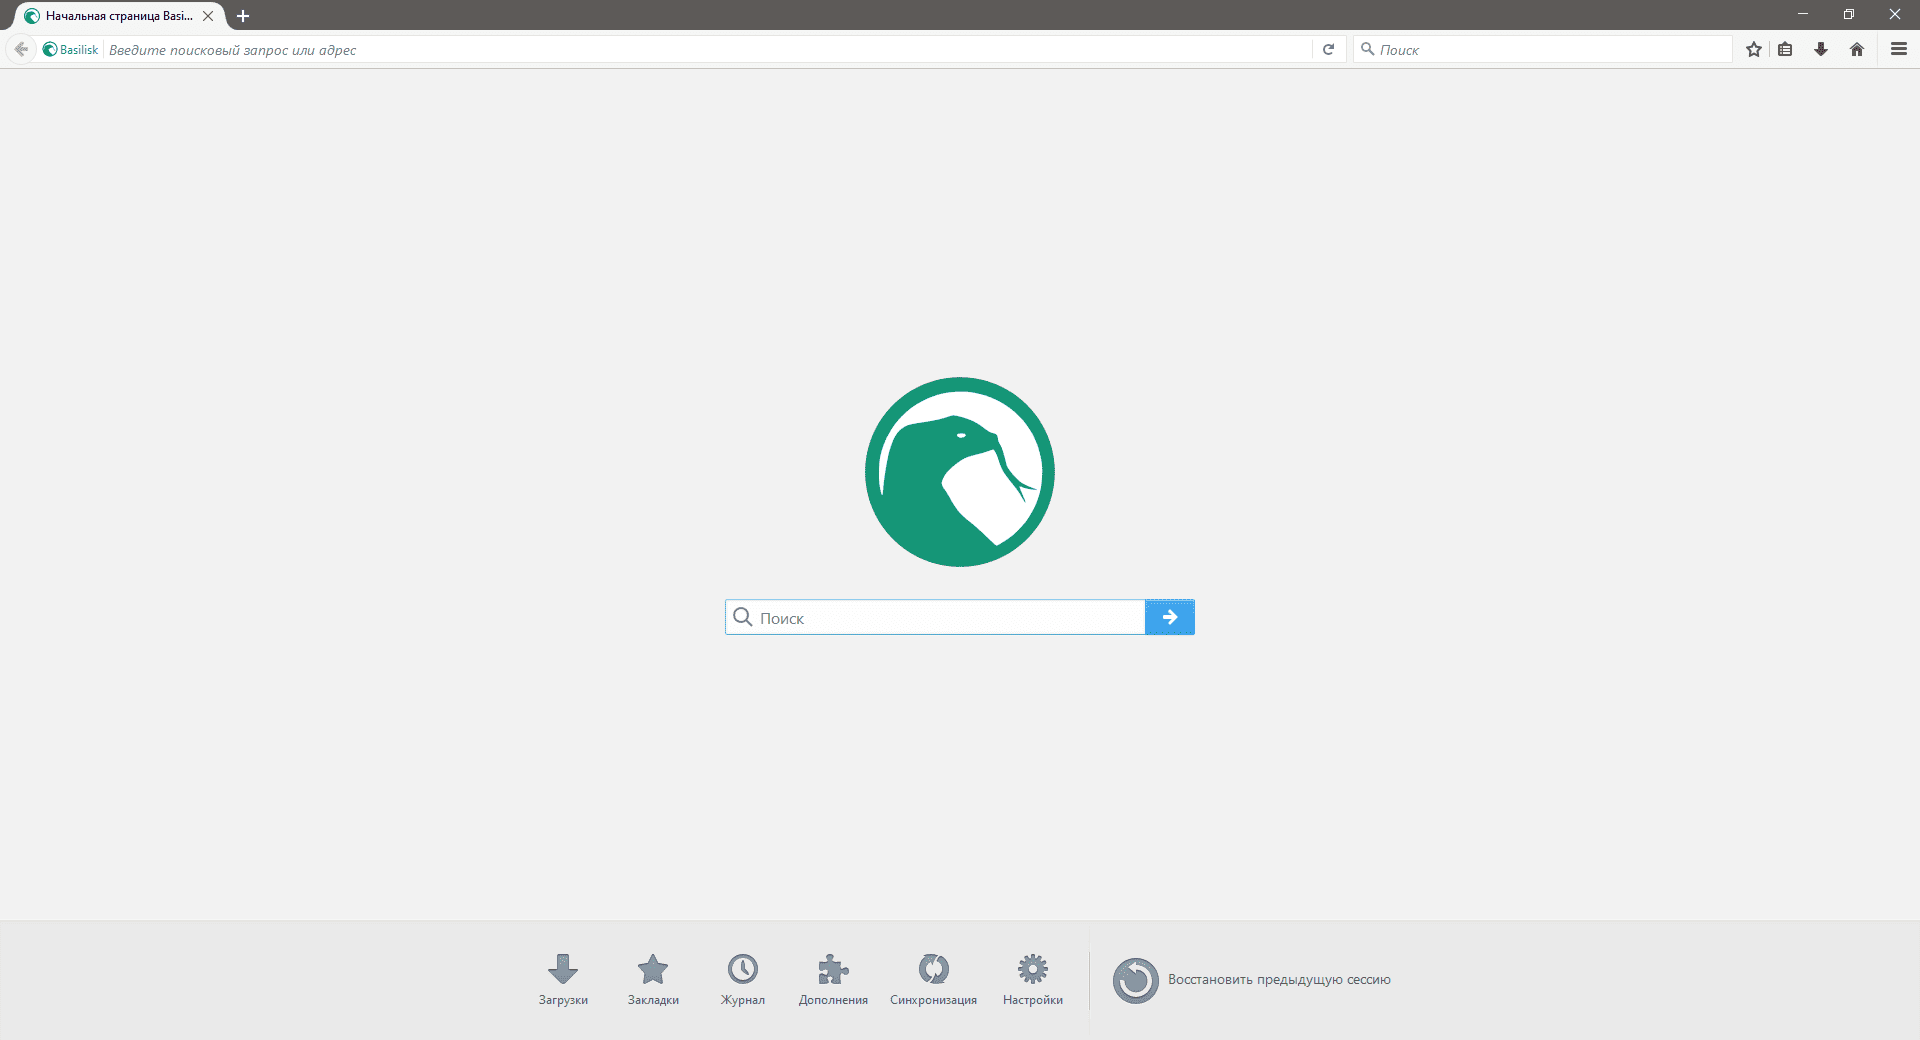Go to home page via house icon
This screenshot has width=1920, height=1040.
coord(1857,49)
